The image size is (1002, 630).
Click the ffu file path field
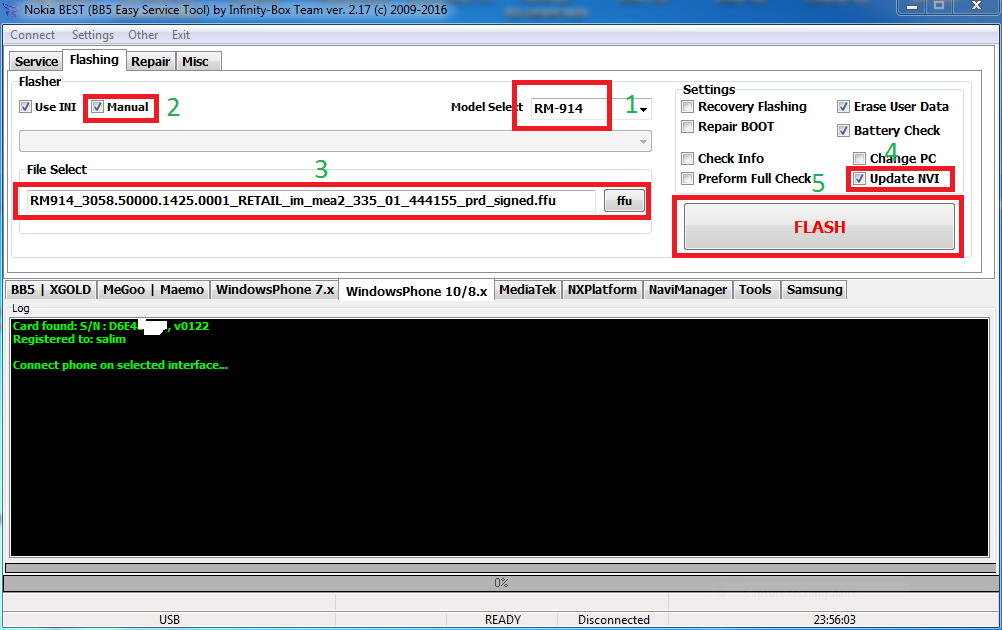click(x=312, y=201)
